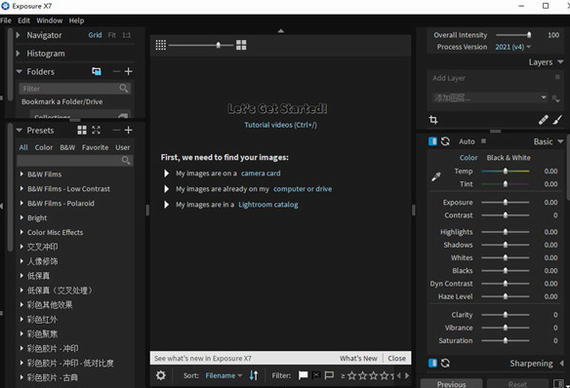The width and height of the screenshot is (570, 388).
Task: Reverse sort direction arrows icon
Action: click(x=254, y=375)
